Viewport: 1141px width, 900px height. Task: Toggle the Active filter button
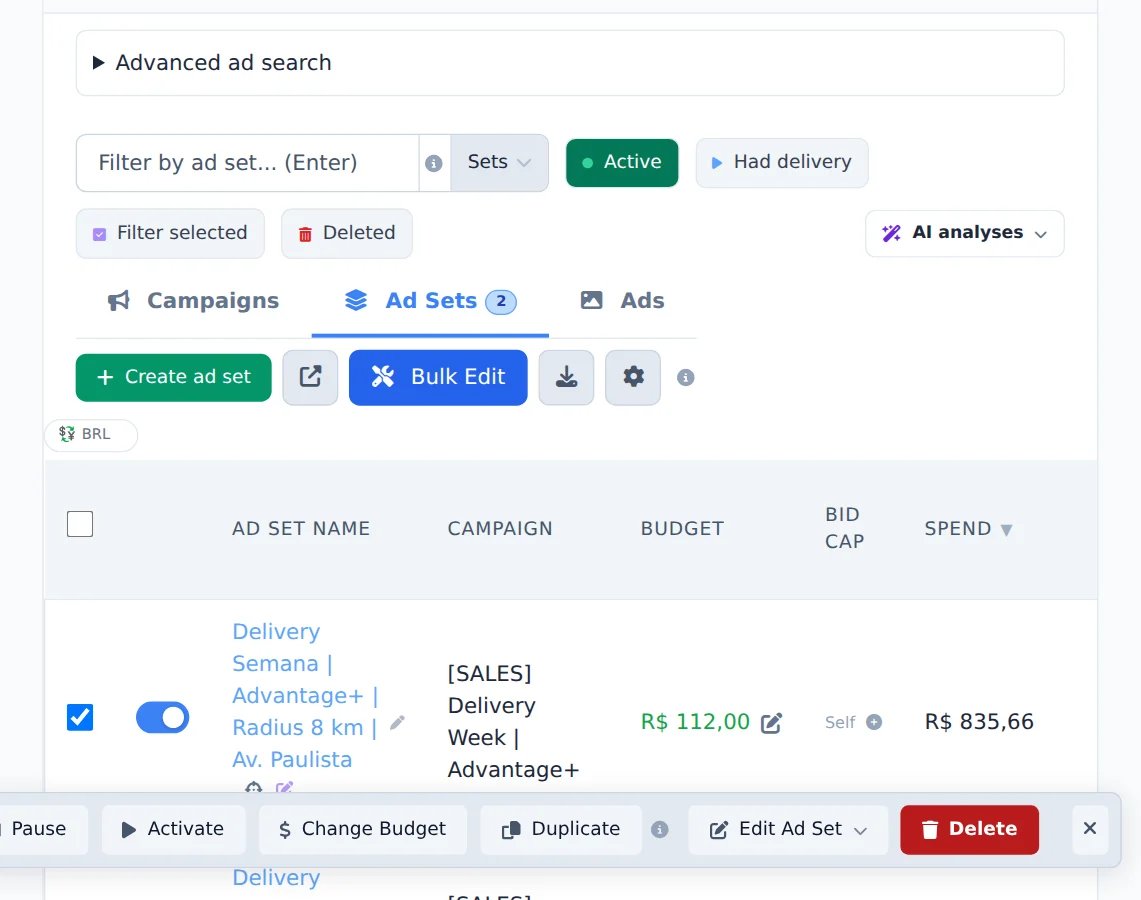click(622, 162)
